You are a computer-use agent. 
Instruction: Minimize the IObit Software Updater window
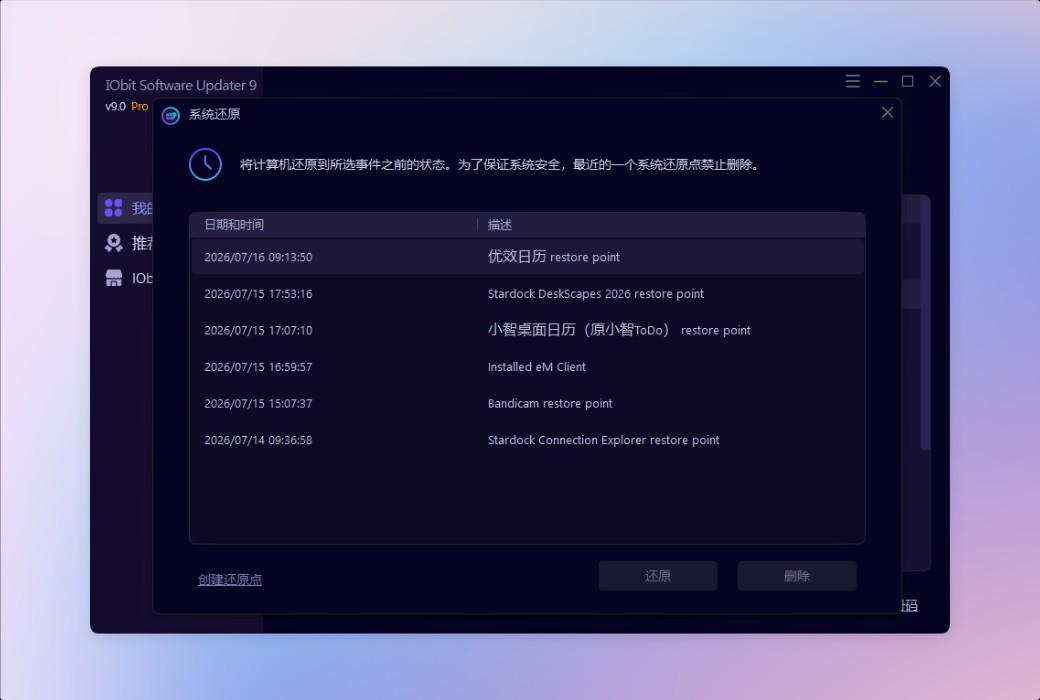(881, 81)
